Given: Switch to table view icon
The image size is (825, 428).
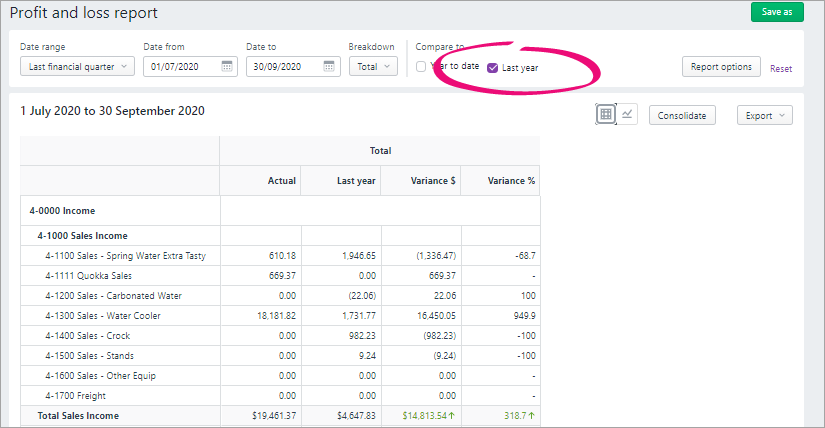Looking at the screenshot, I should tap(605, 115).
